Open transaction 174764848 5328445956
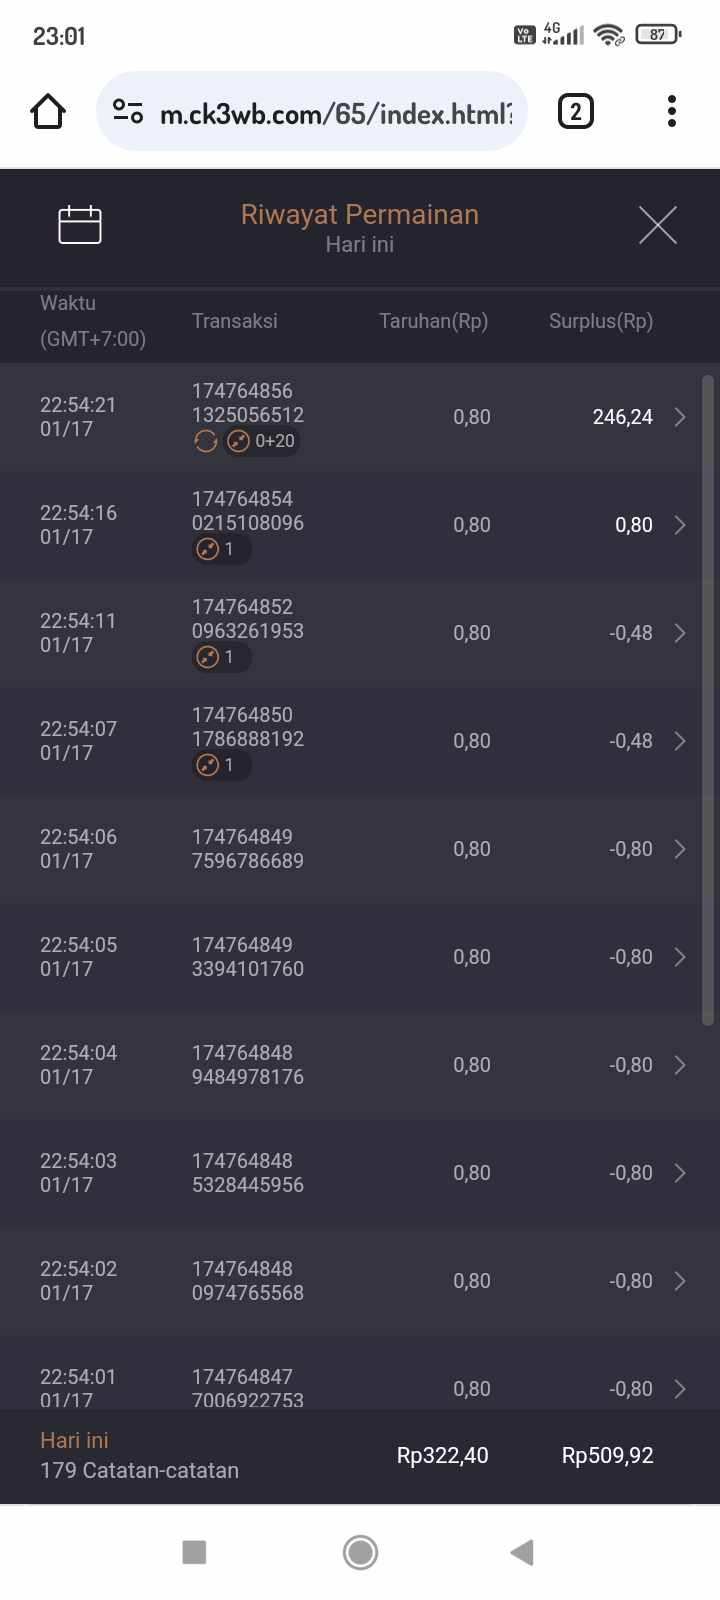The width and height of the screenshot is (720, 1600). click(248, 1173)
